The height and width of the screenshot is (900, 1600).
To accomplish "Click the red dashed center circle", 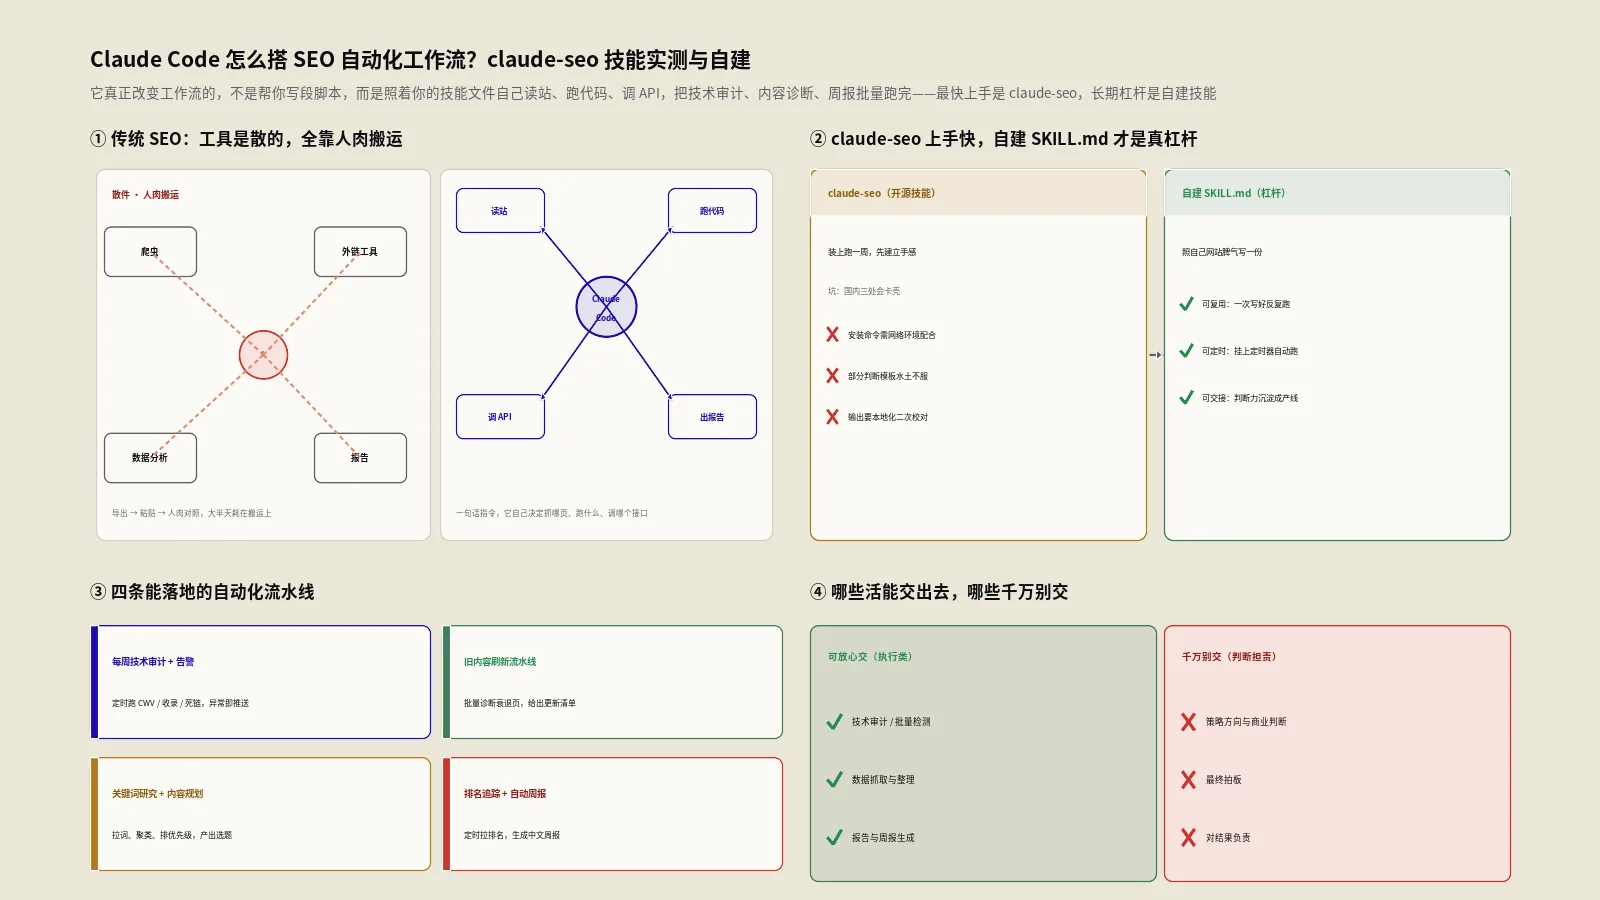I will click(x=263, y=355).
